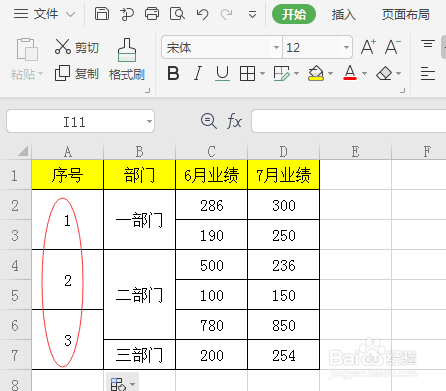Click the Borders grid icon

click(x=247, y=73)
